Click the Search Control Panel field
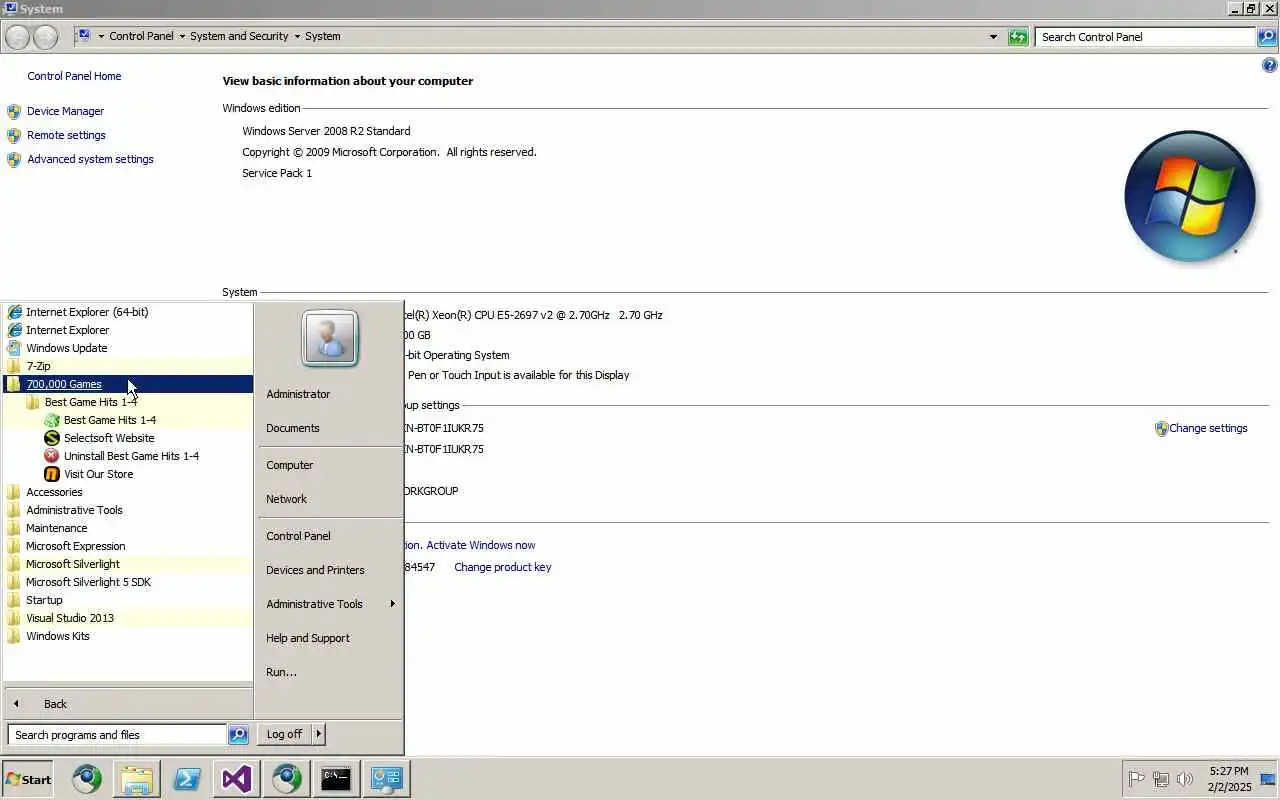The image size is (1280, 800). [x=1145, y=37]
